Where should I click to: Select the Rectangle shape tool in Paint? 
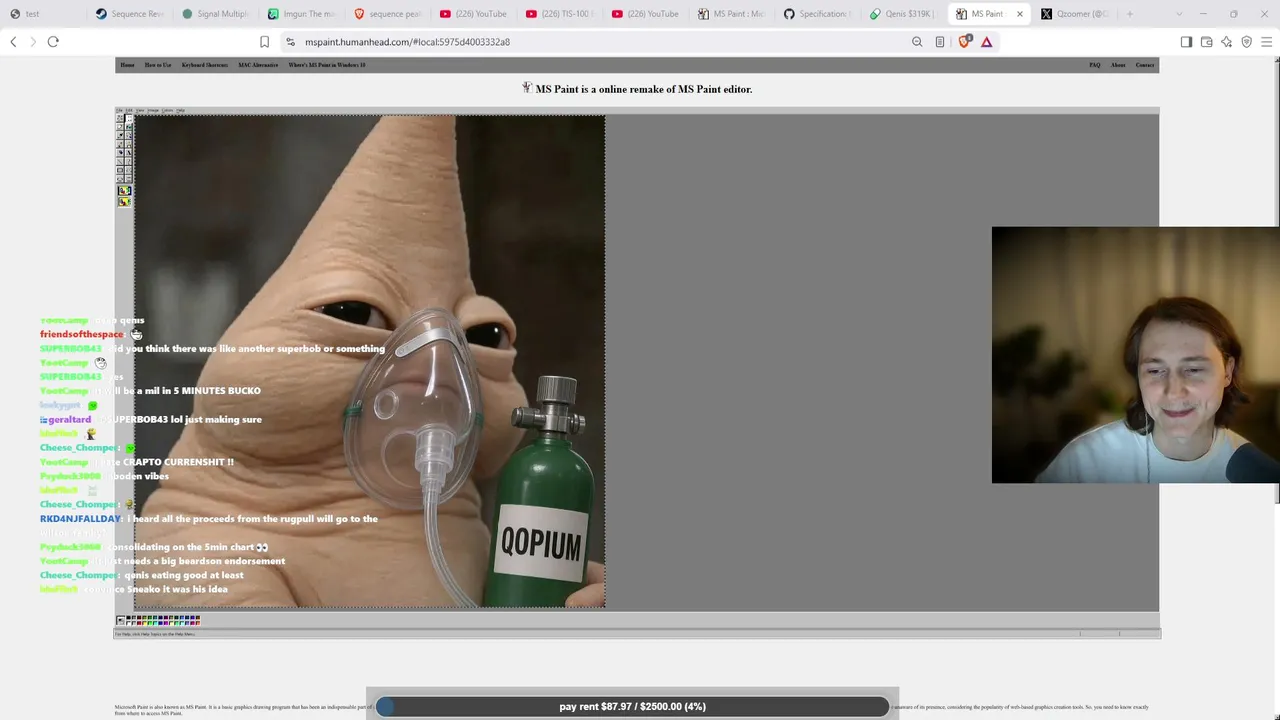120,170
